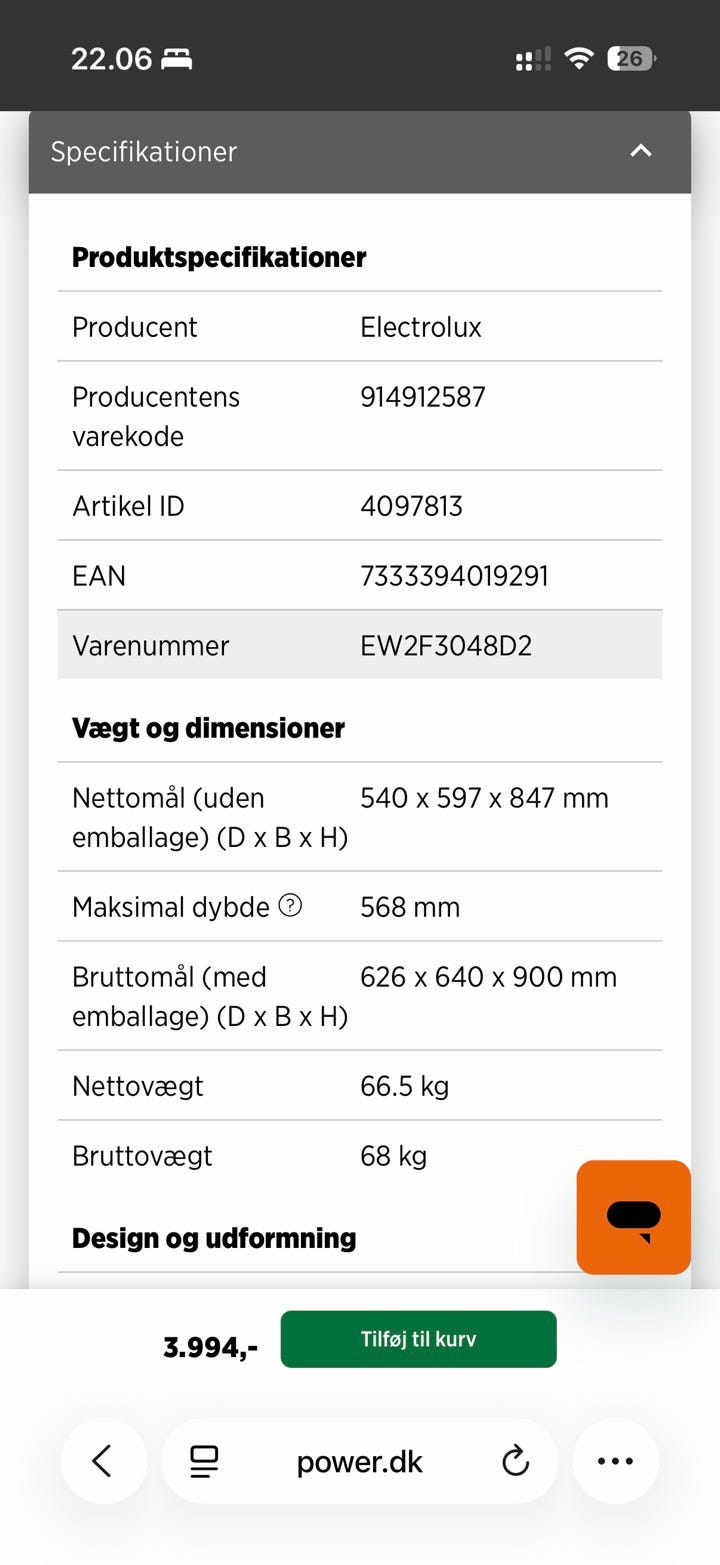
Task: Open the browser more options menu
Action: tap(615, 1461)
